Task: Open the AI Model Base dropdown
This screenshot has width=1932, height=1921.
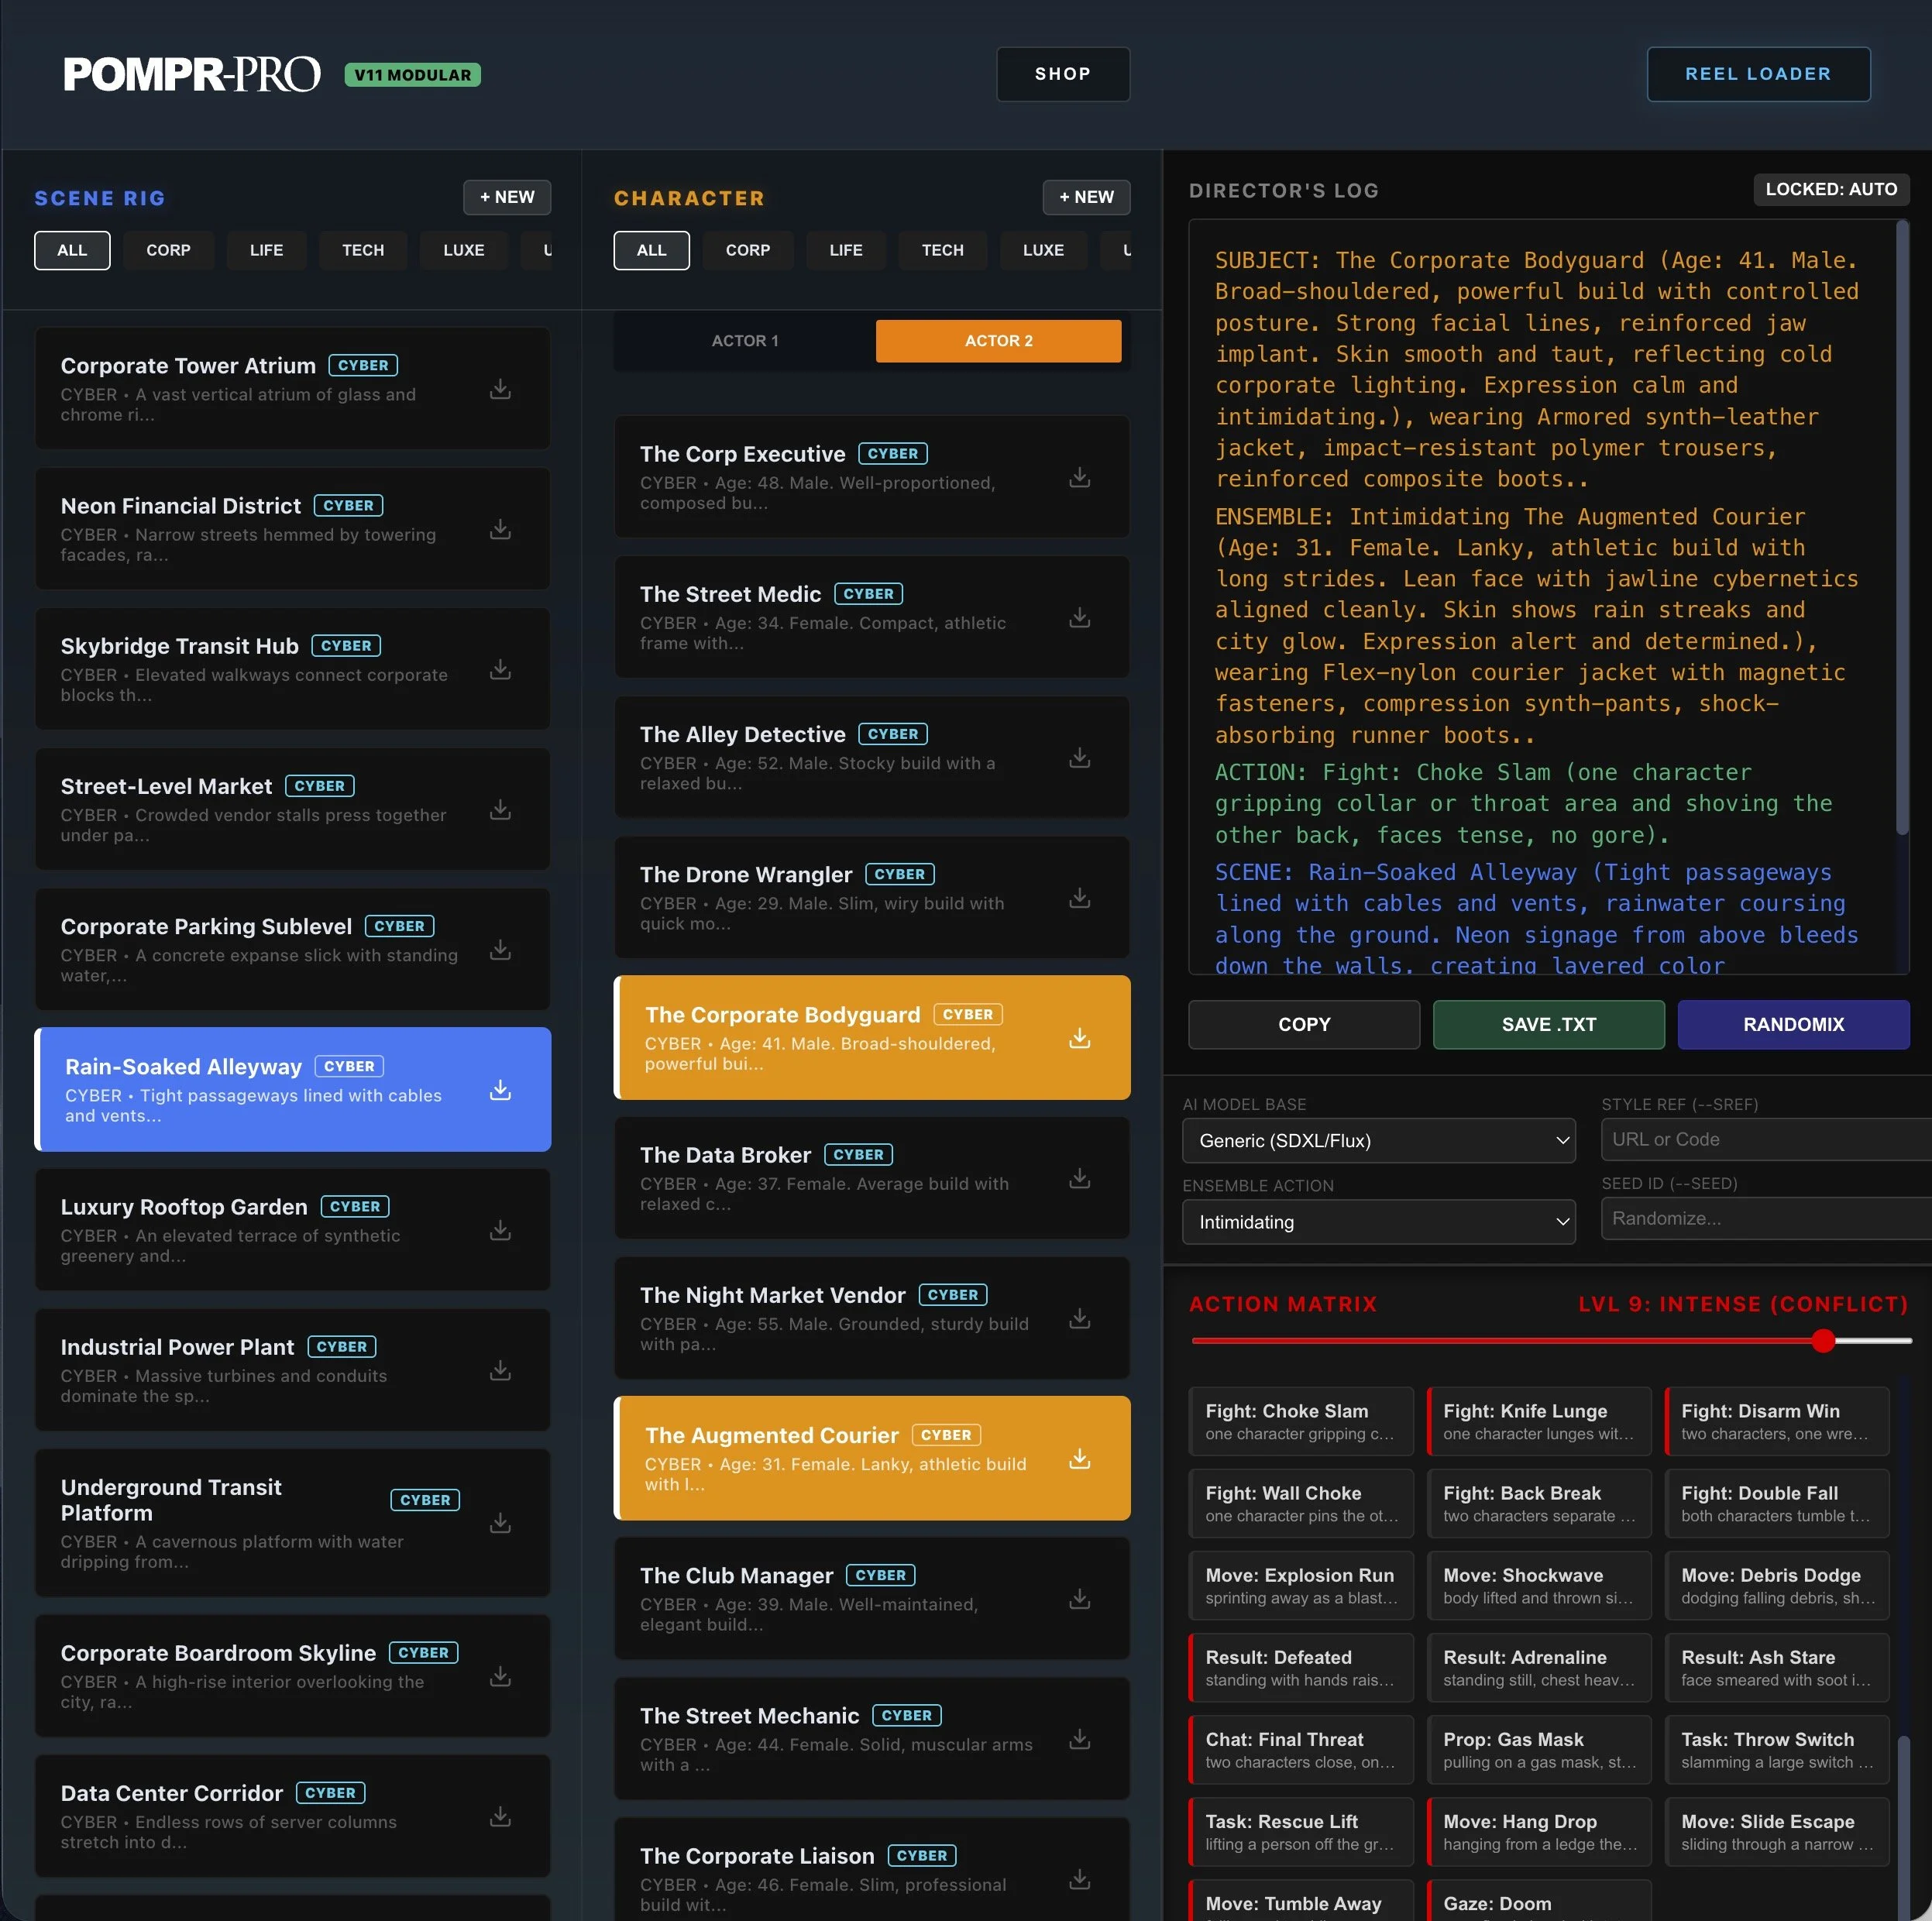Action: (x=1378, y=1141)
